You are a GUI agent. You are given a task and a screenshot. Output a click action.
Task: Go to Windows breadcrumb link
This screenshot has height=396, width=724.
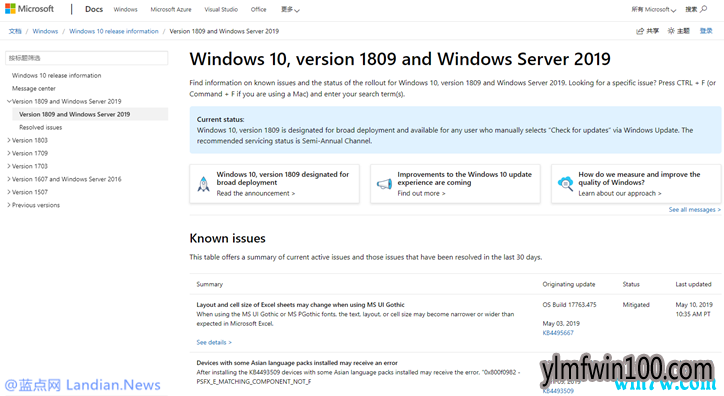[45, 31]
